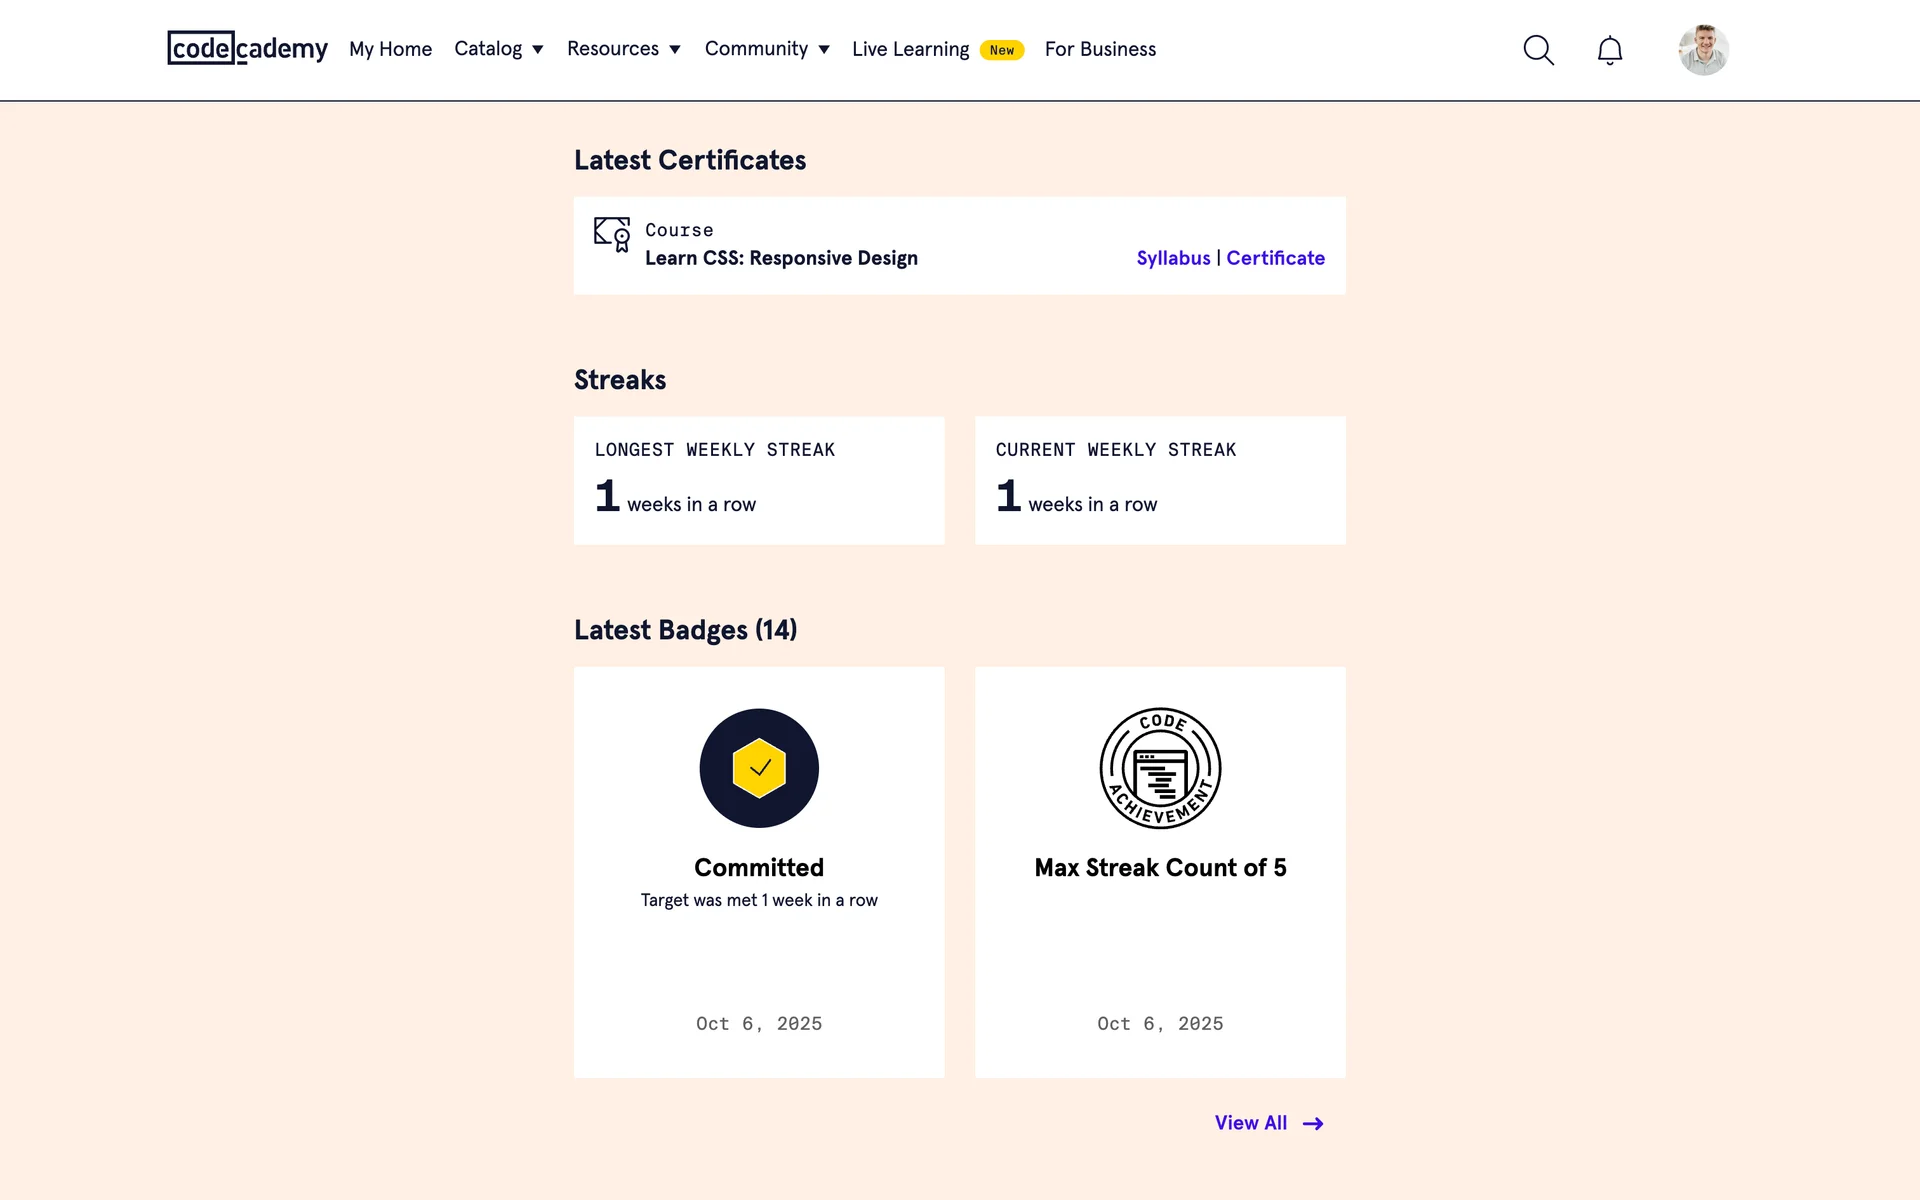This screenshot has width=1920, height=1200.
Task: Open For Business page
Action: [x=1100, y=49]
